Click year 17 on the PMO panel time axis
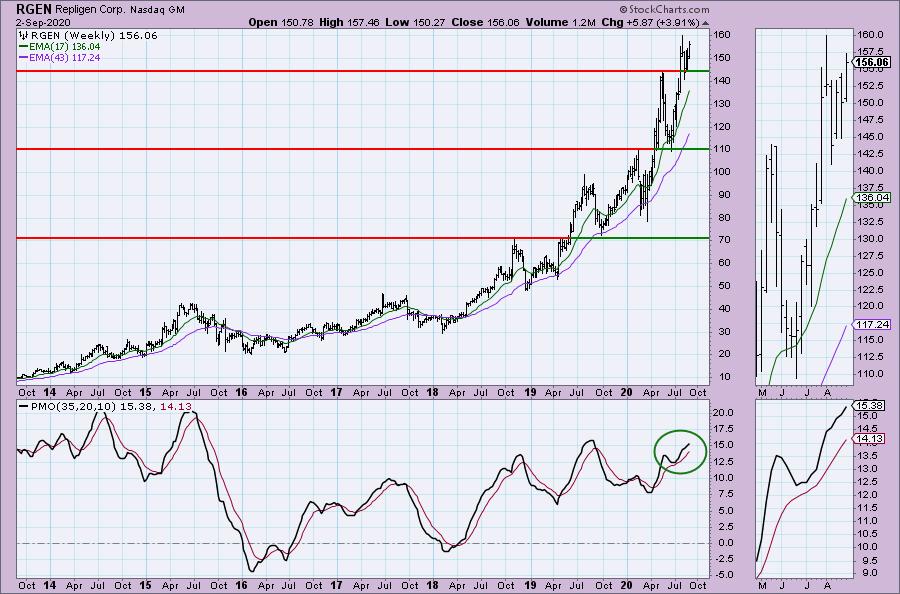Viewport: 900px width, 594px height. [x=336, y=585]
